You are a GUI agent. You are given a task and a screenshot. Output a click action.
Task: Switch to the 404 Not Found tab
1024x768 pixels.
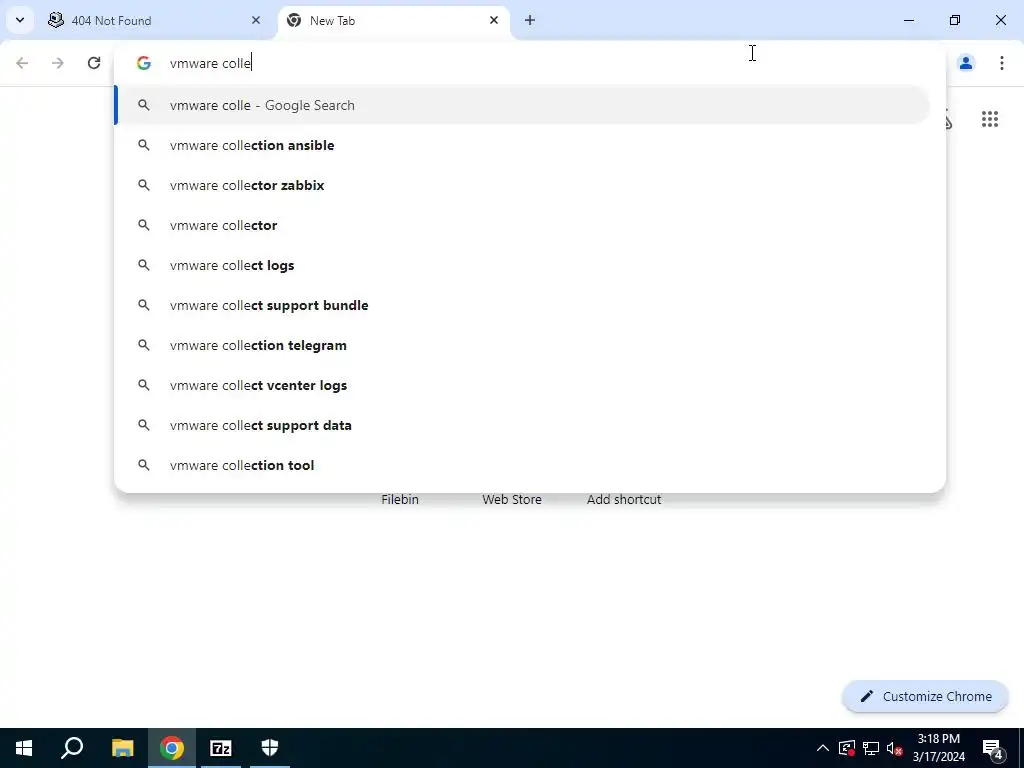click(155, 20)
